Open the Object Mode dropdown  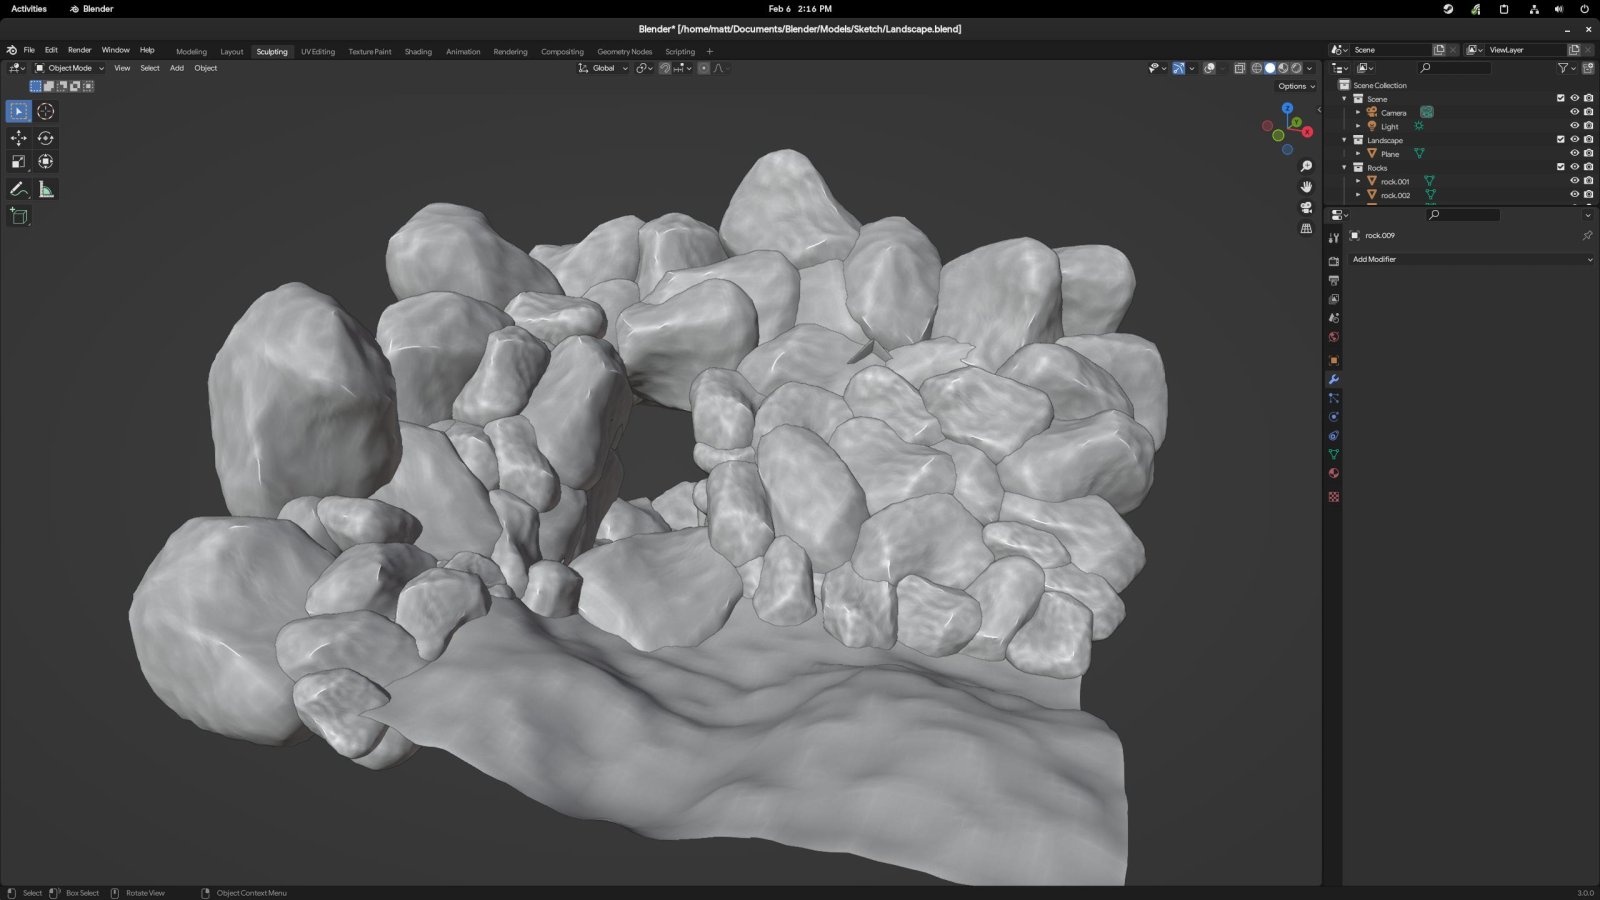tap(69, 68)
